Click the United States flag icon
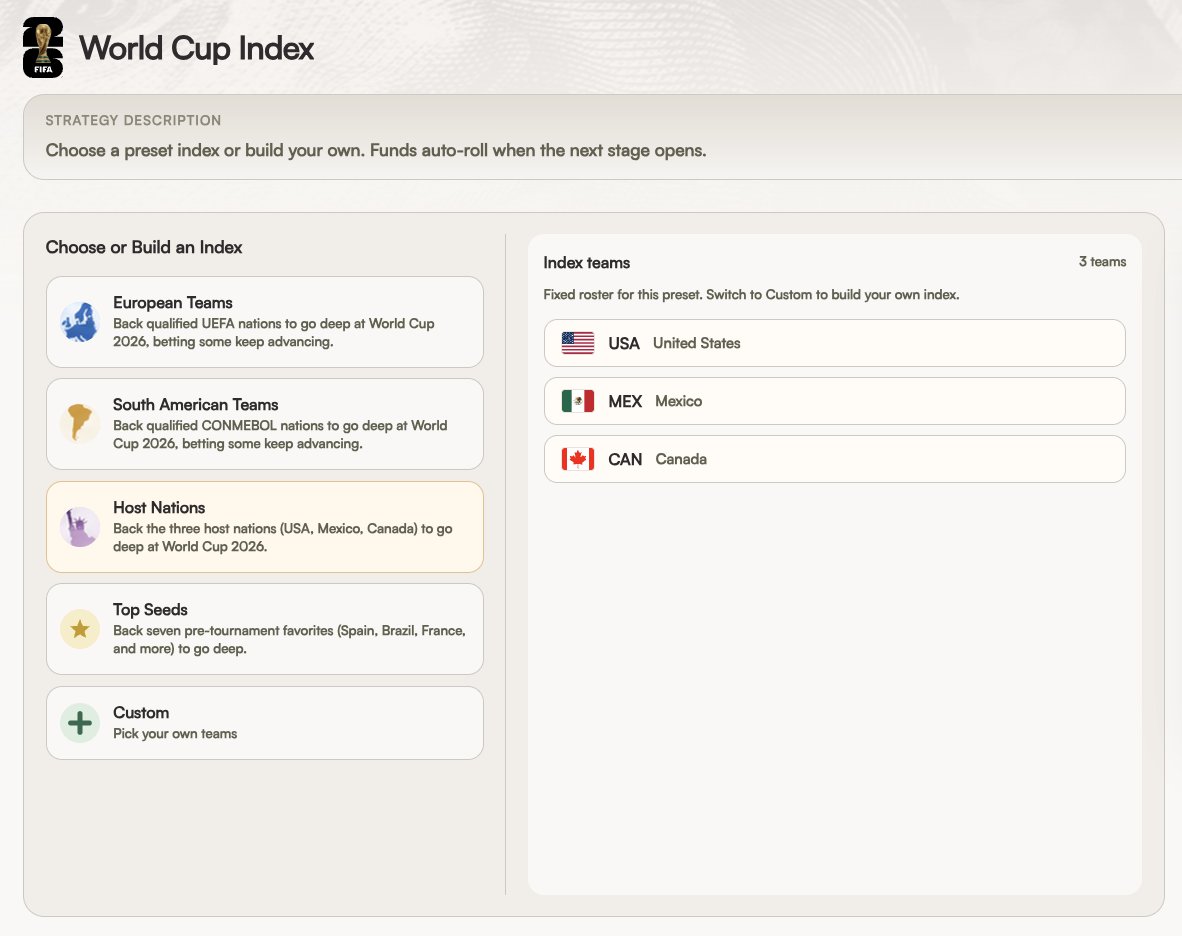 point(578,343)
